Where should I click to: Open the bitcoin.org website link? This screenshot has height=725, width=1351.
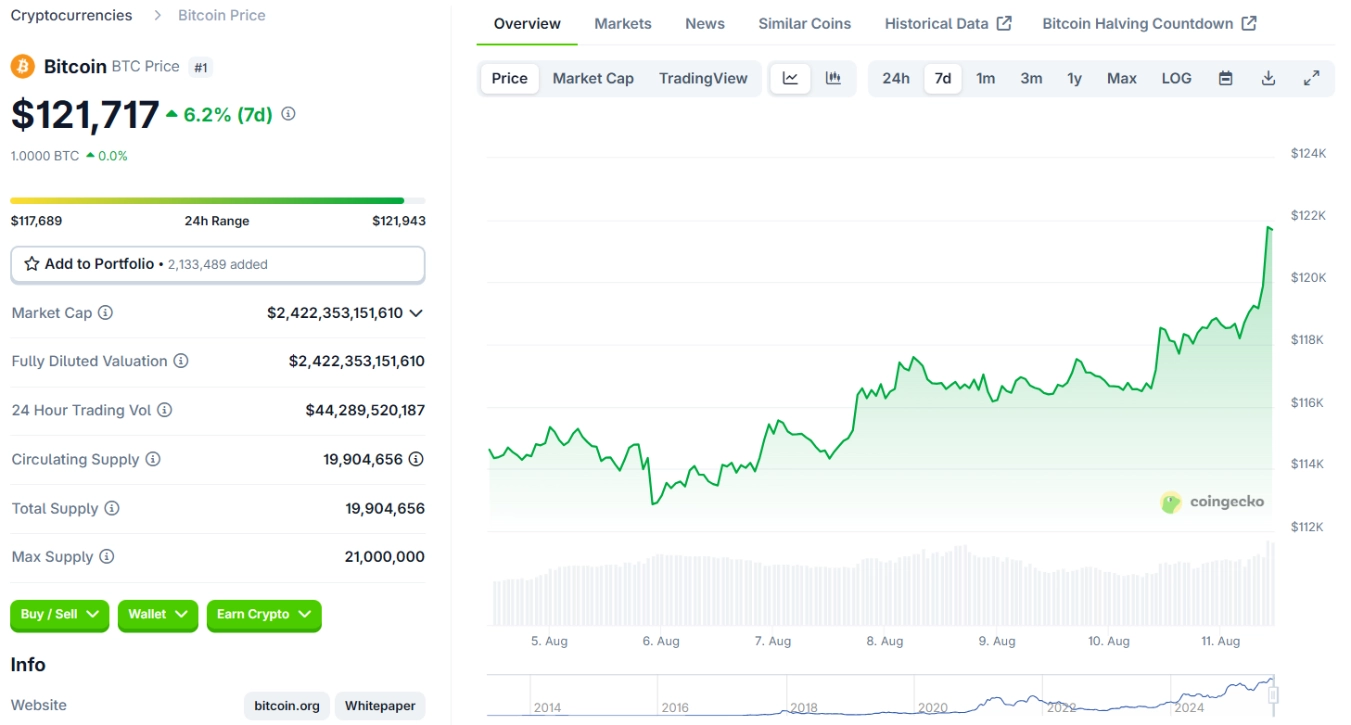click(x=287, y=705)
